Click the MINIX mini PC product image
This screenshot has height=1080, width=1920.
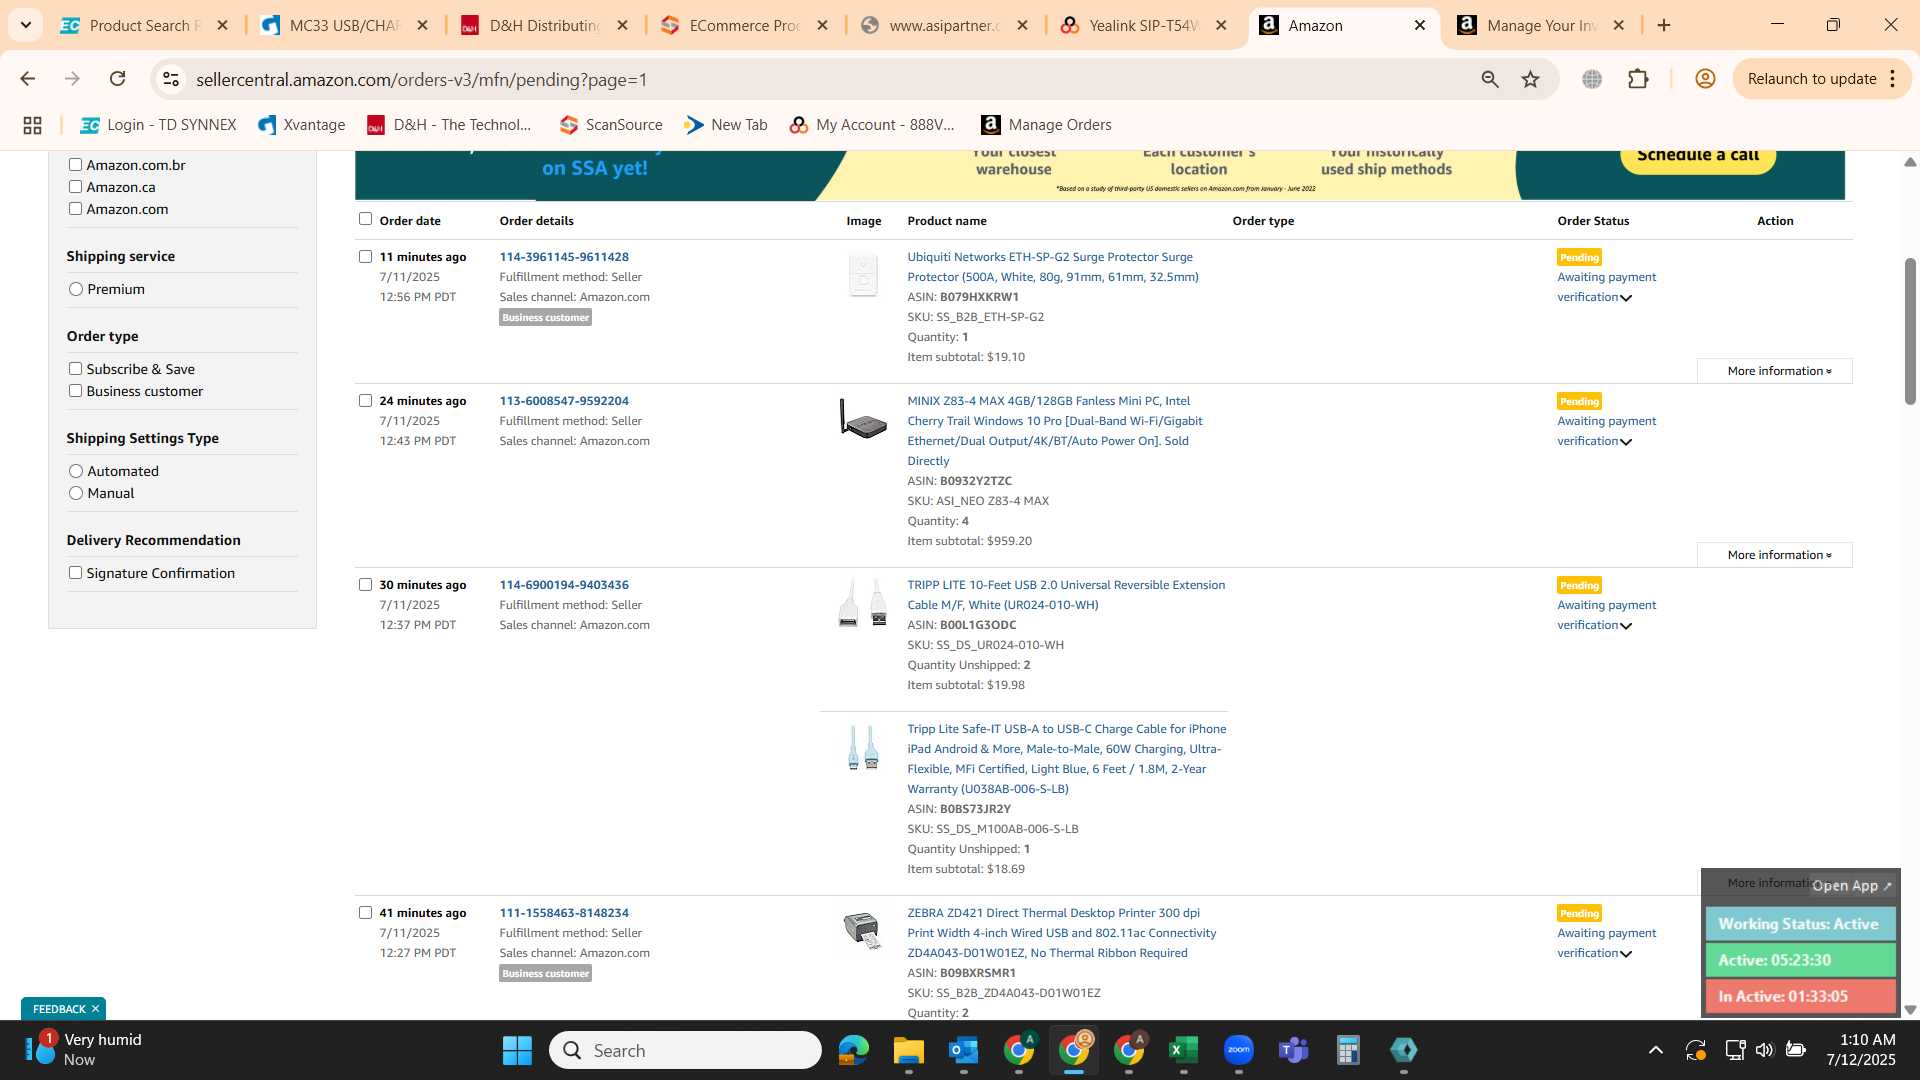pos(863,418)
